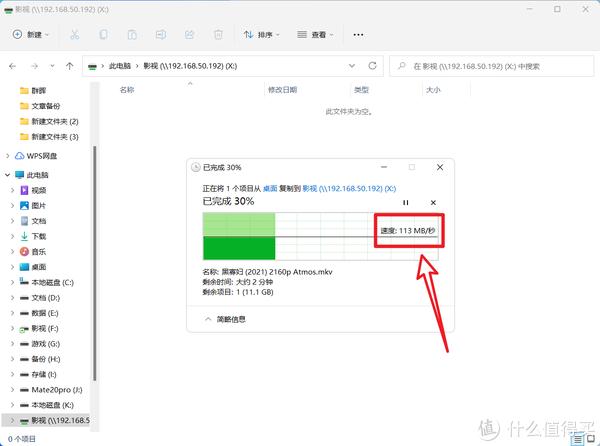Click the Delete trash icon in toolbar
The image size is (600, 446).
[218, 35]
